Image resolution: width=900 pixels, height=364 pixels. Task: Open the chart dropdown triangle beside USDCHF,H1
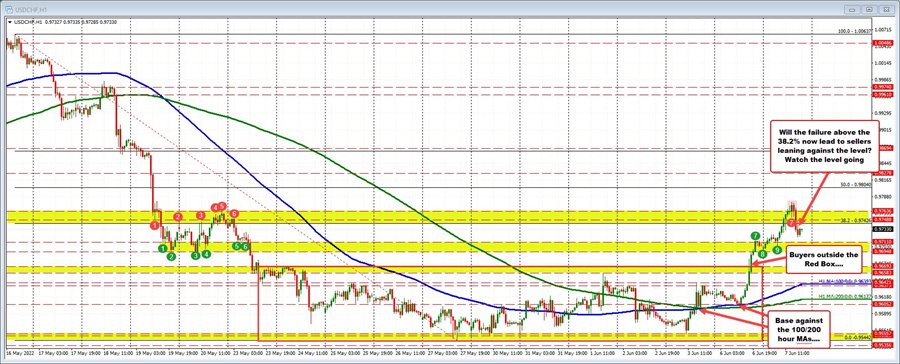(x=9, y=22)
